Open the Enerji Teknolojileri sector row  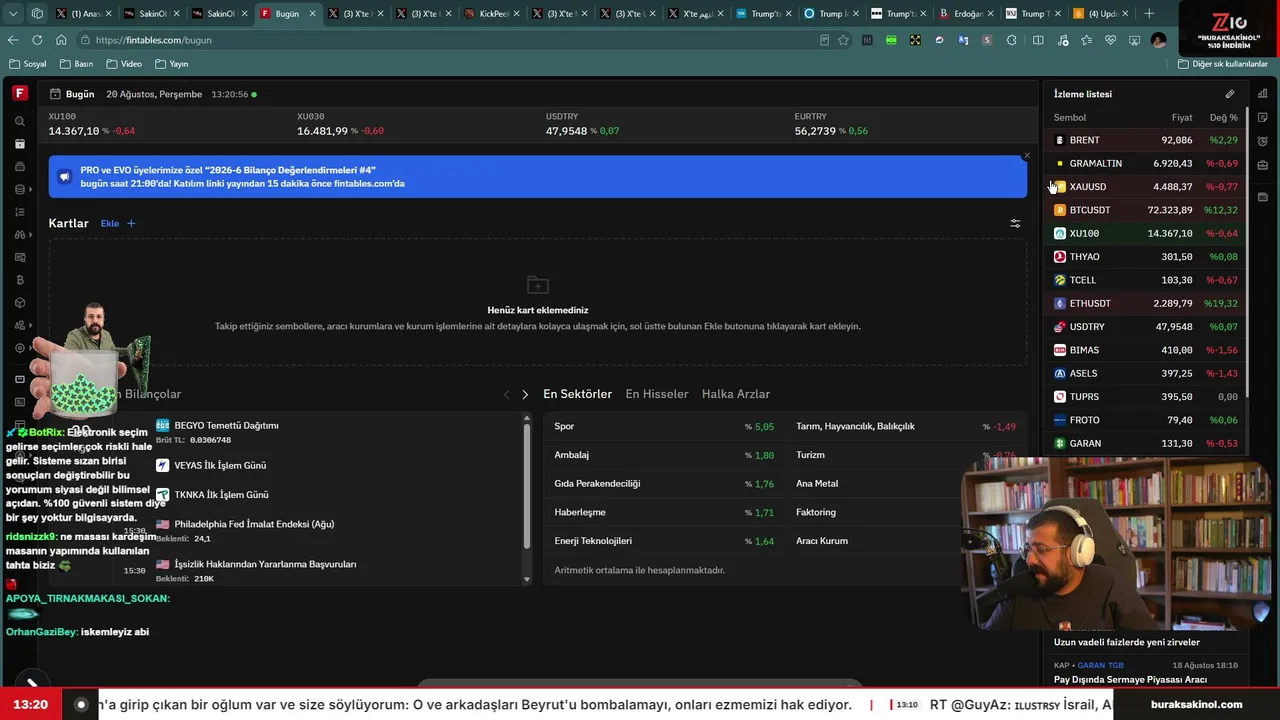[x=665, y=542]
